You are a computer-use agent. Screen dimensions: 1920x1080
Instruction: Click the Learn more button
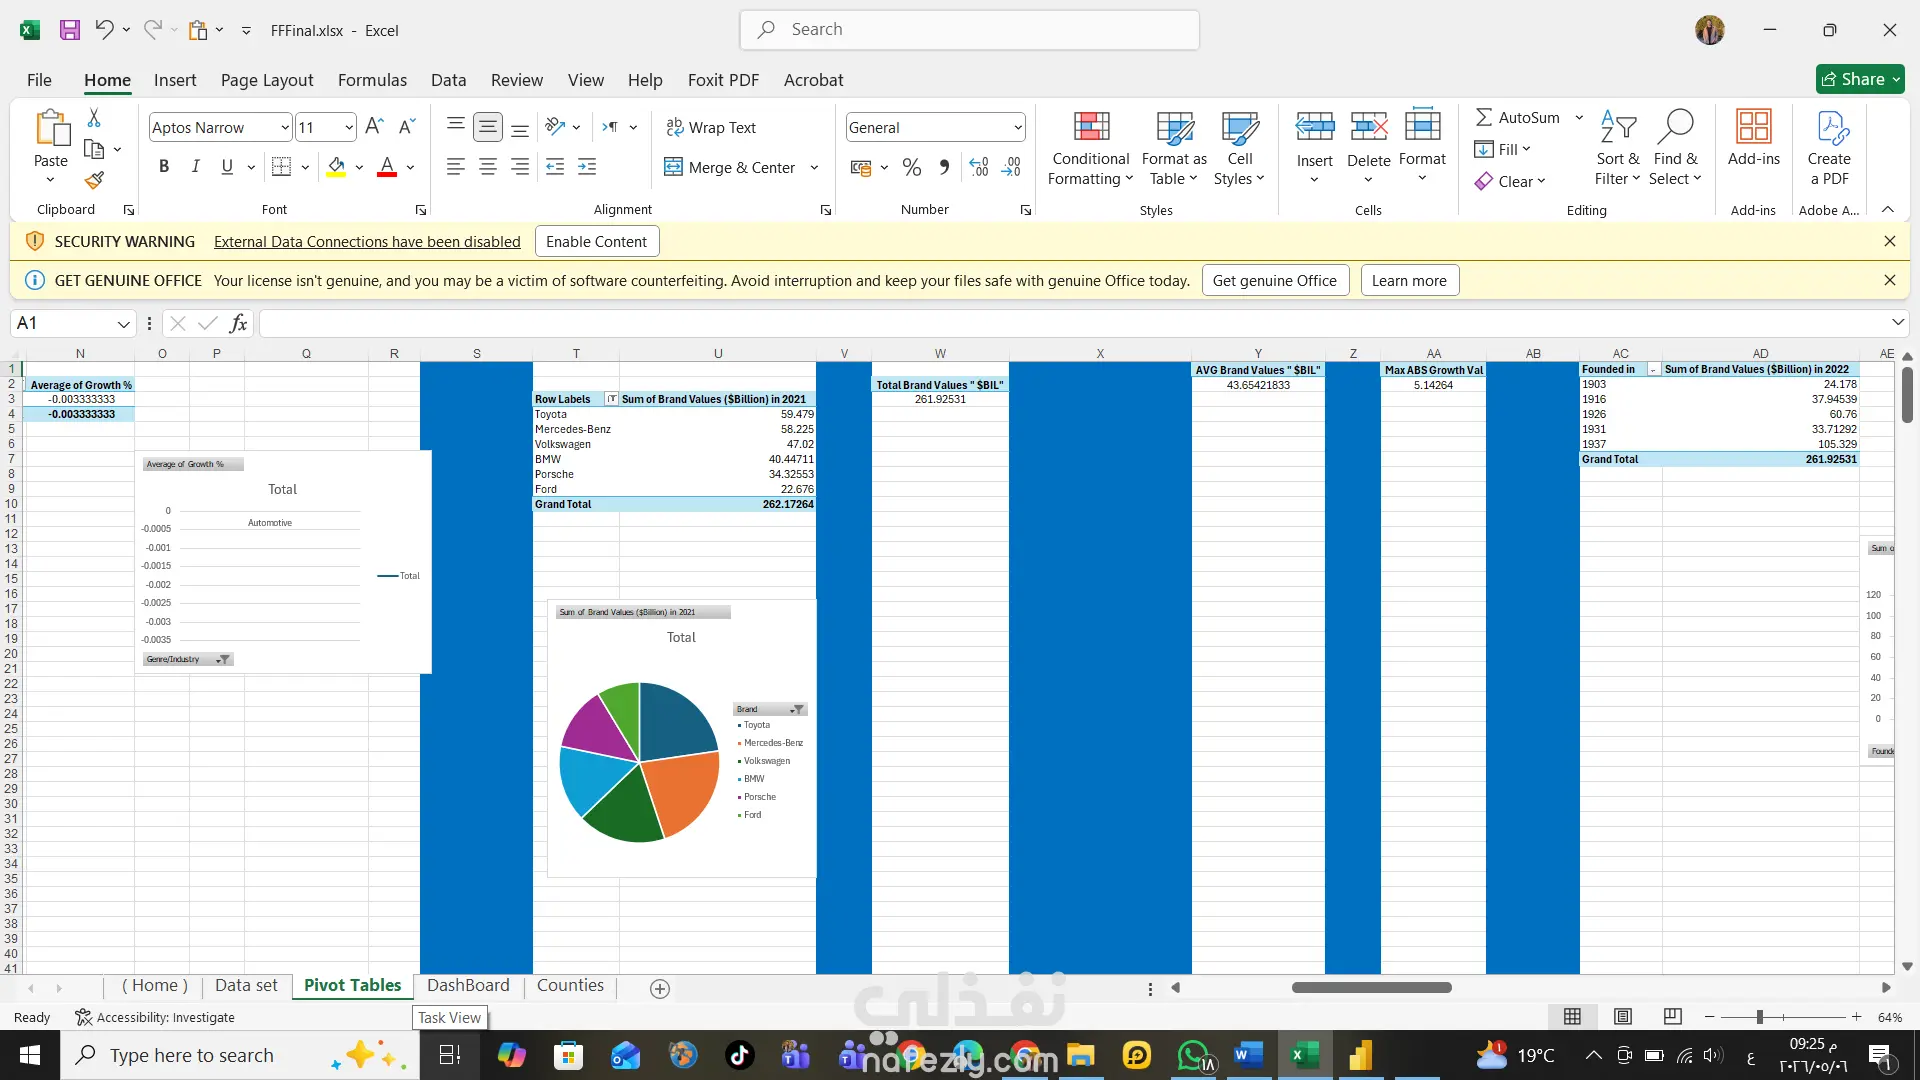[1409, 281]
